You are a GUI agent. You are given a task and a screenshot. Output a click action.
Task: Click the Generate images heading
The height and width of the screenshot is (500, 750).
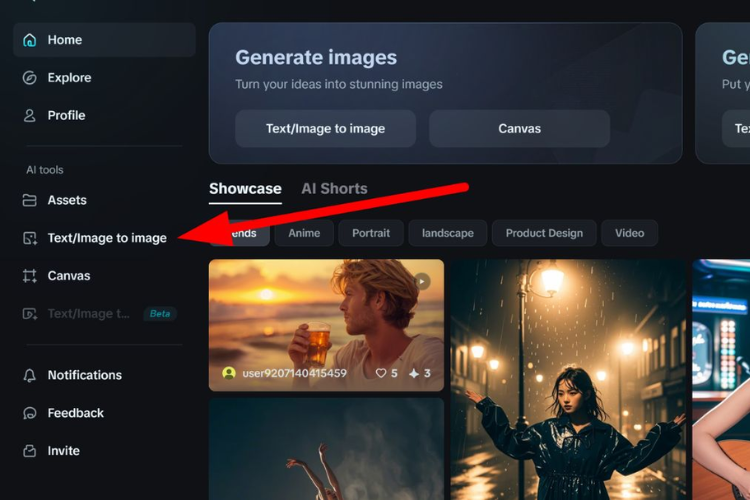316,57
